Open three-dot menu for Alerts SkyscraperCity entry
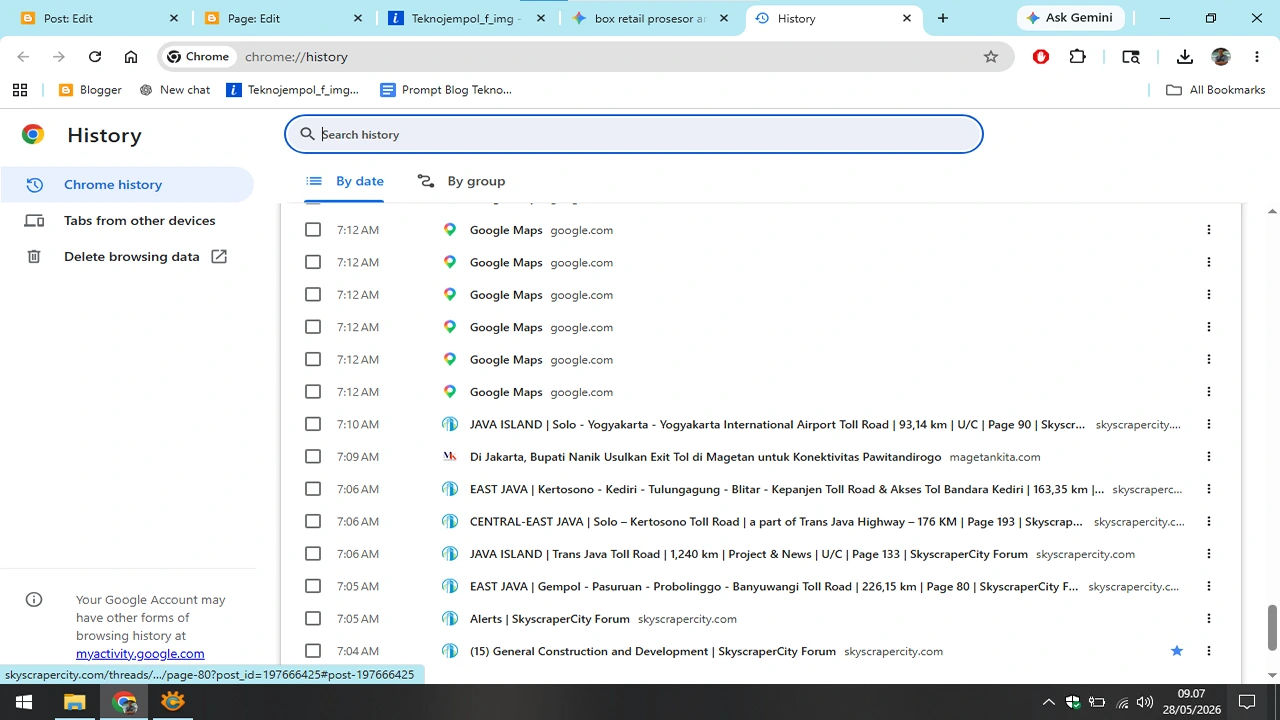1280x720 pixels. coord(1208,619)
